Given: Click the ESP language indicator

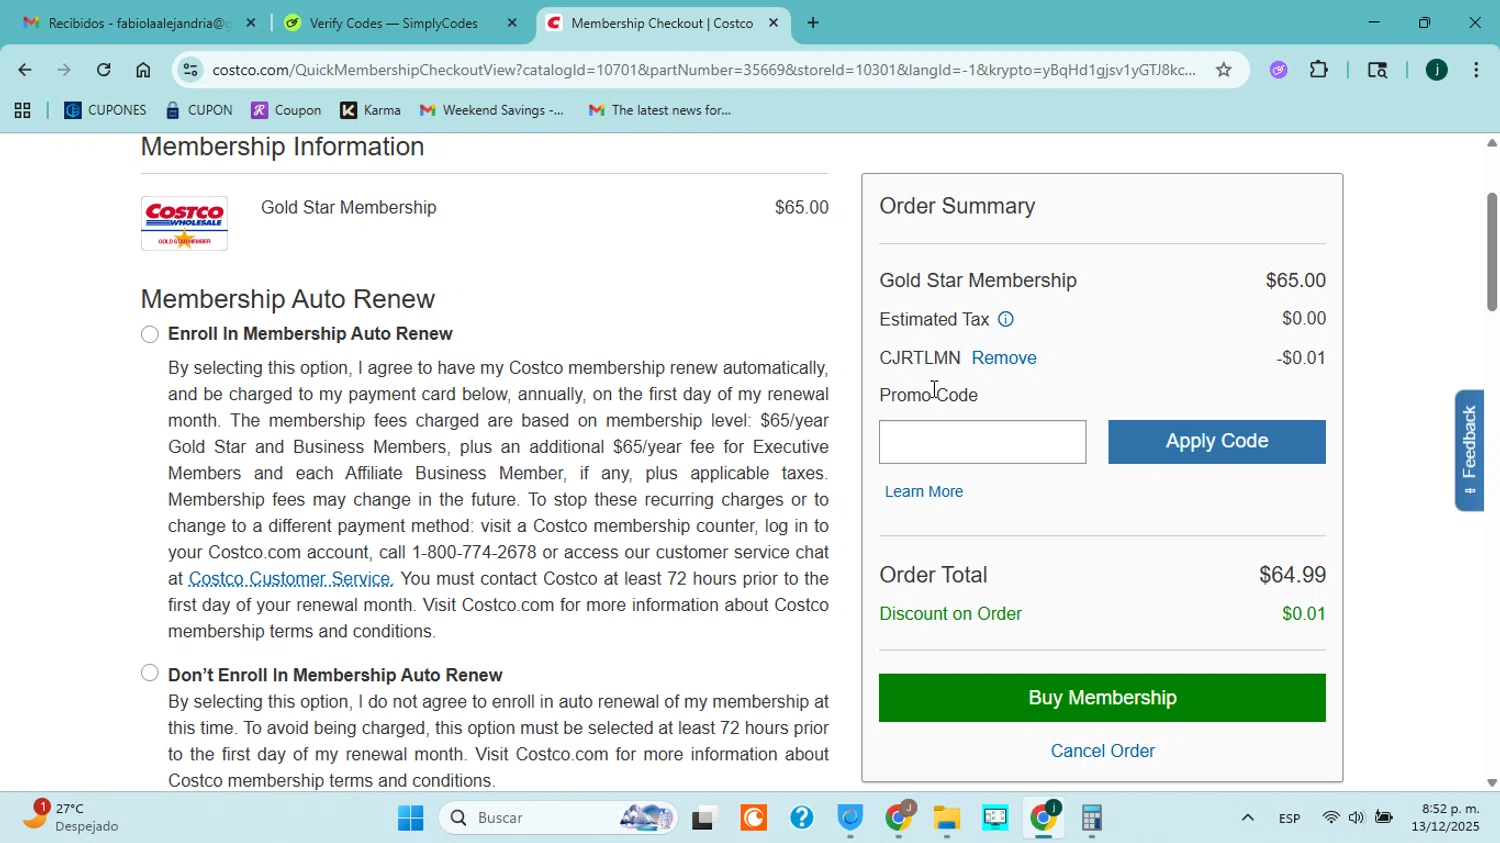Looking at the screenshot, I should pyautogui.click(x=1289, y=819).
